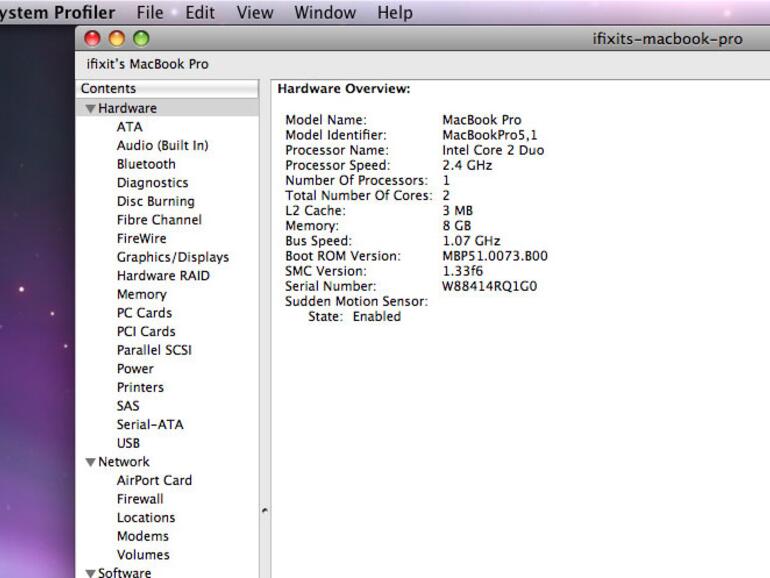Select the Hardware category row

point(168,109)
